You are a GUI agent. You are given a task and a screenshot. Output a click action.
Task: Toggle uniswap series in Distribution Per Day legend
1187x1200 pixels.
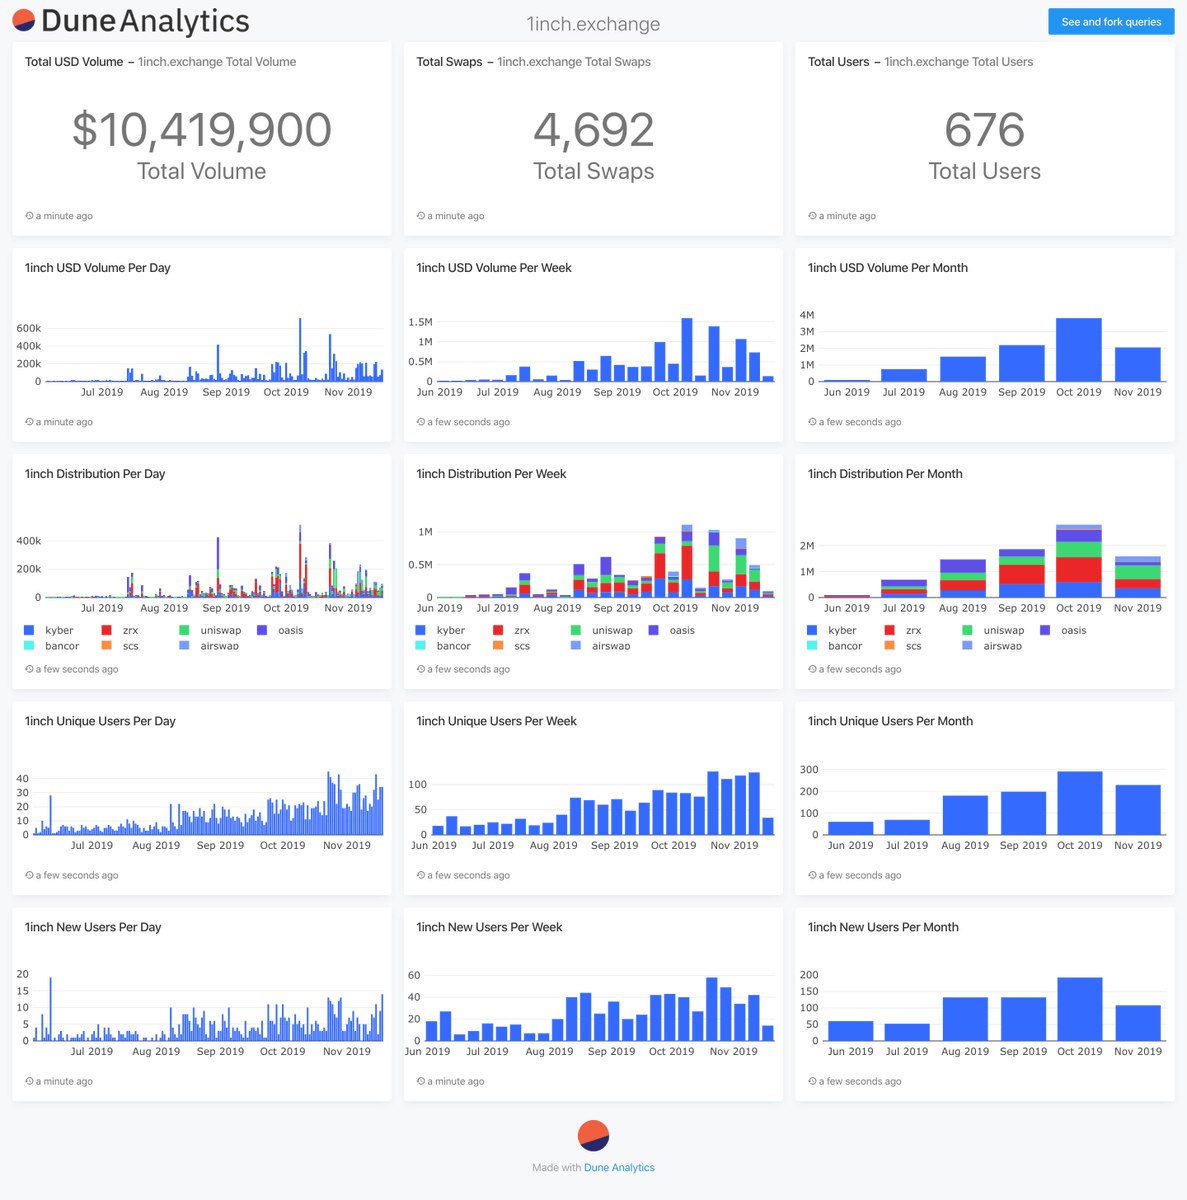210,630
